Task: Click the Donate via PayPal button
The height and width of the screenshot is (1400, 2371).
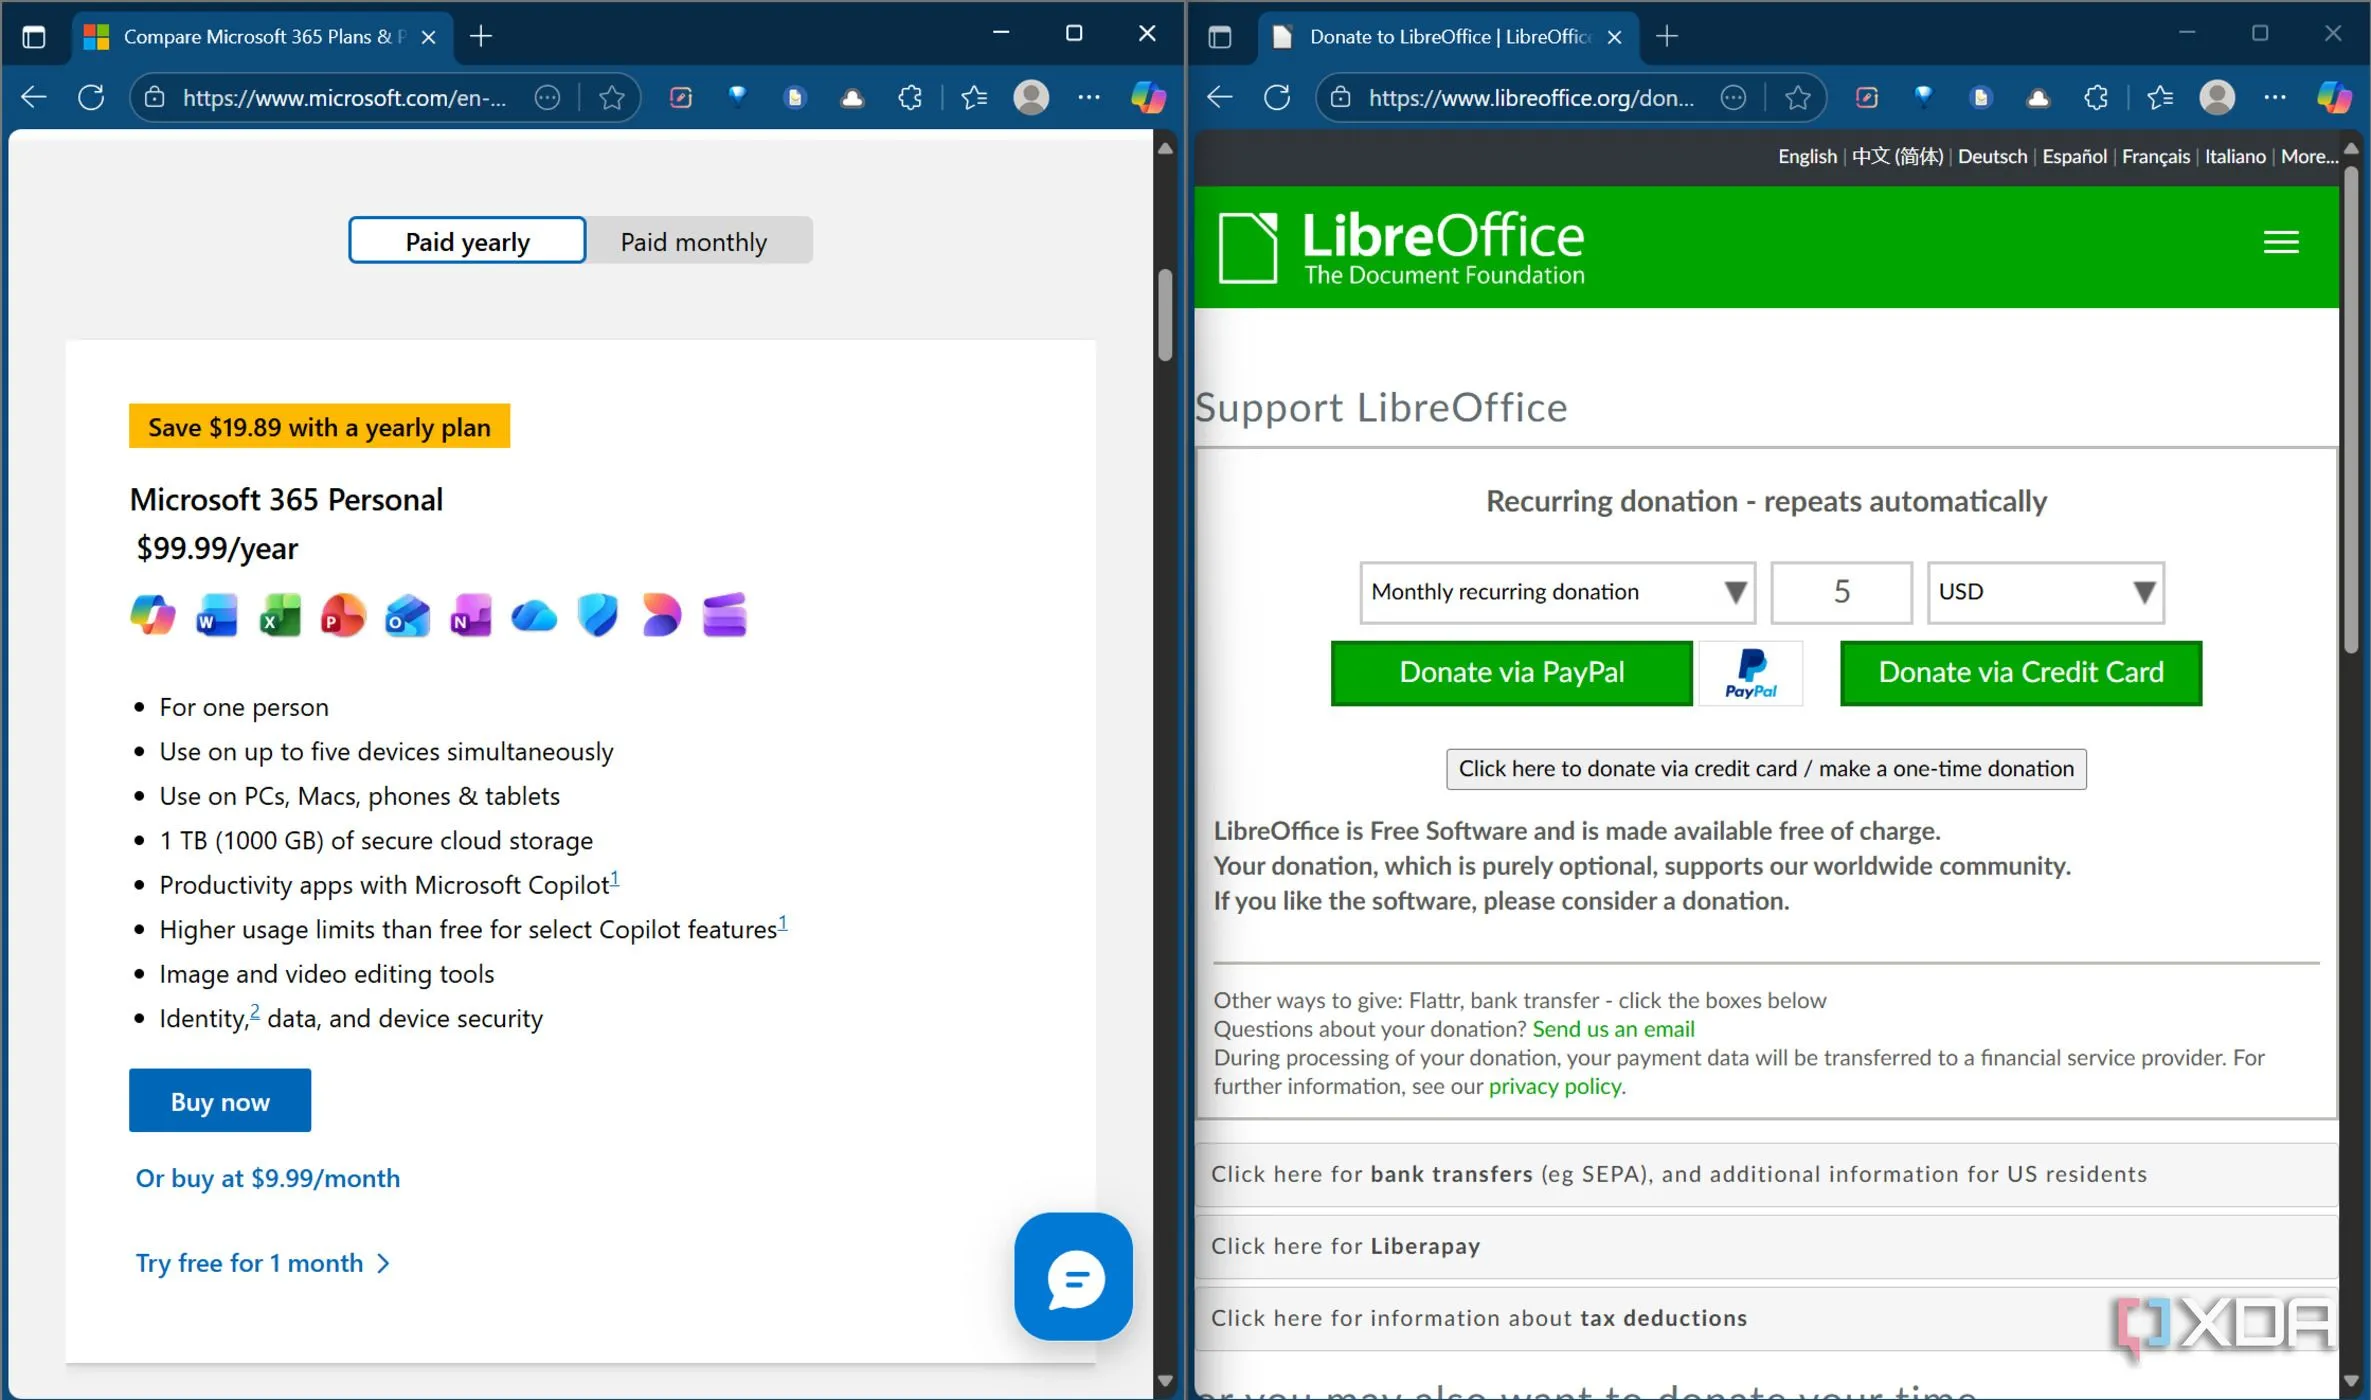Action: (x=1510, y=672)
